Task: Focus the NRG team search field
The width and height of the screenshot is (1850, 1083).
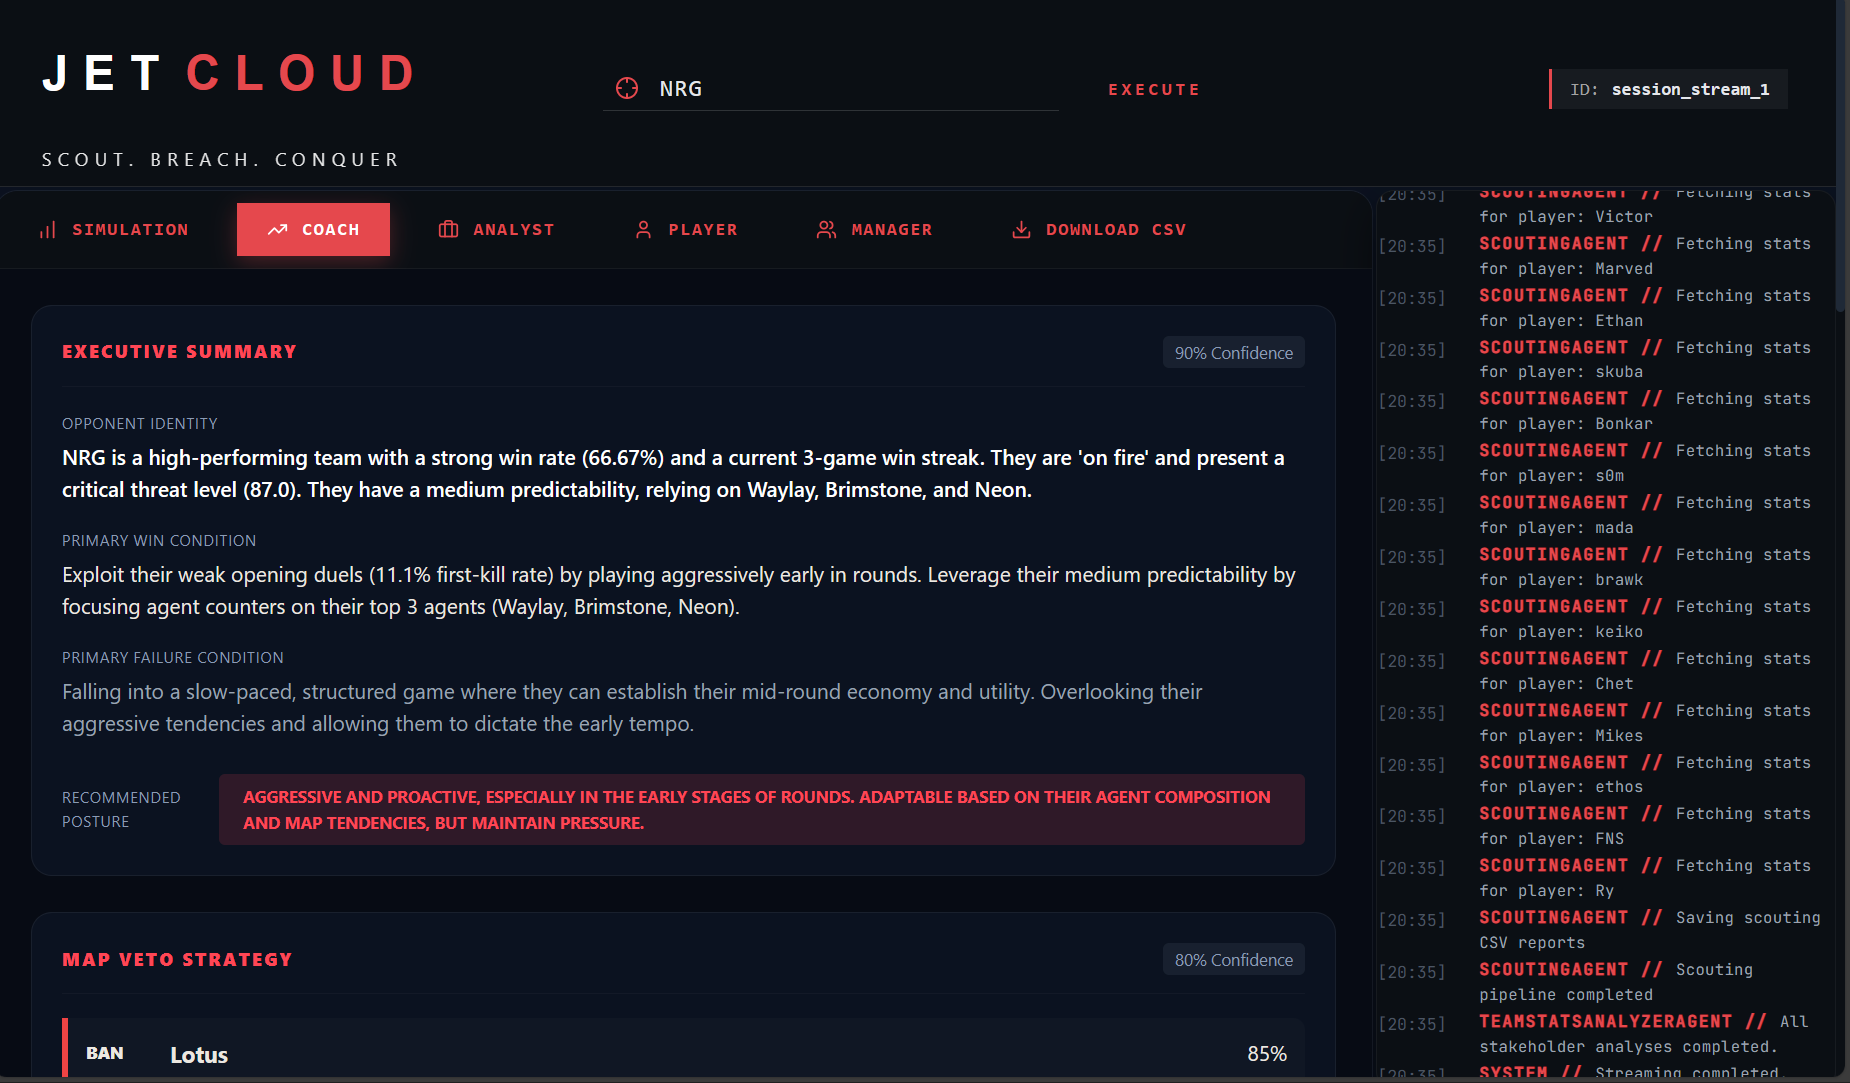Action: [831, 89]
